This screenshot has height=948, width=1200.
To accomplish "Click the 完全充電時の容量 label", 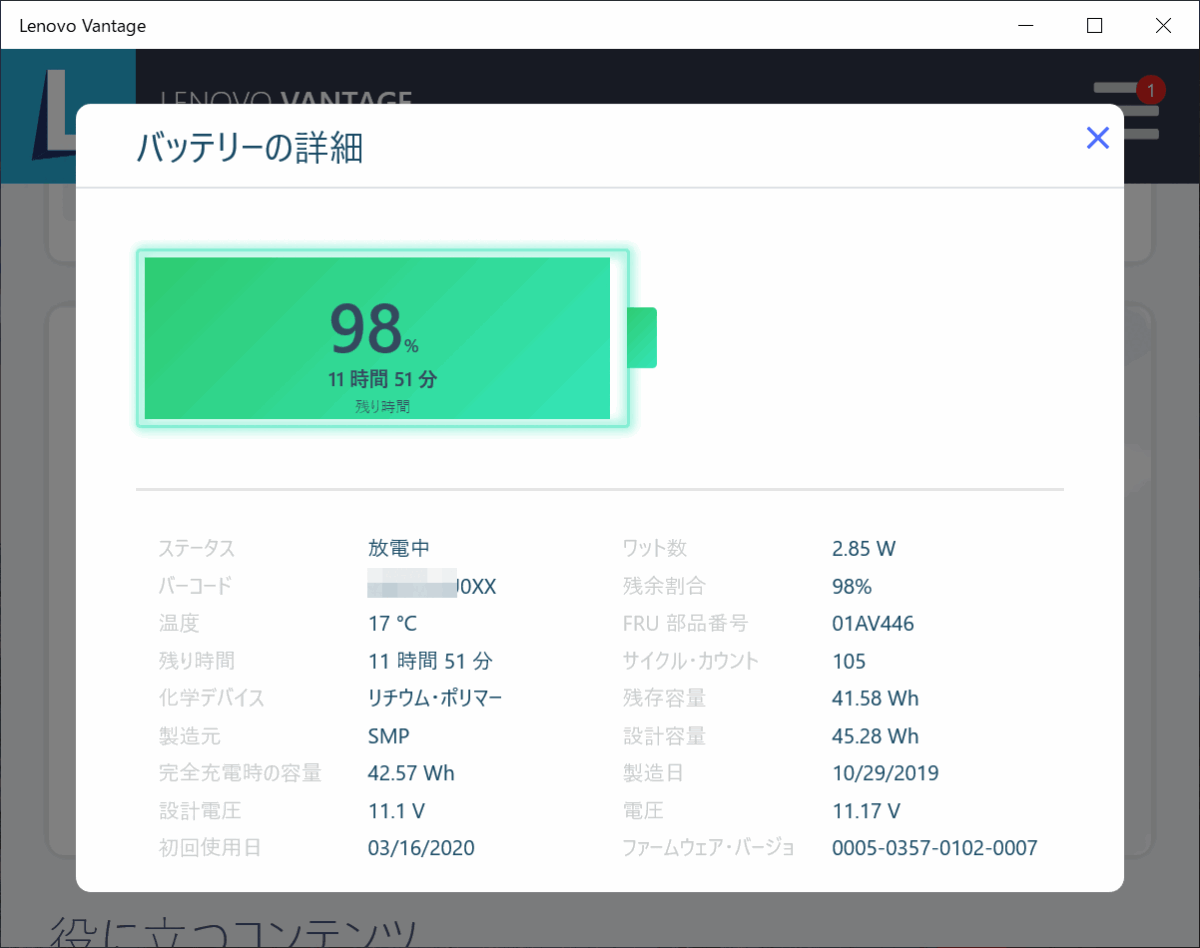I will [240, 773].
